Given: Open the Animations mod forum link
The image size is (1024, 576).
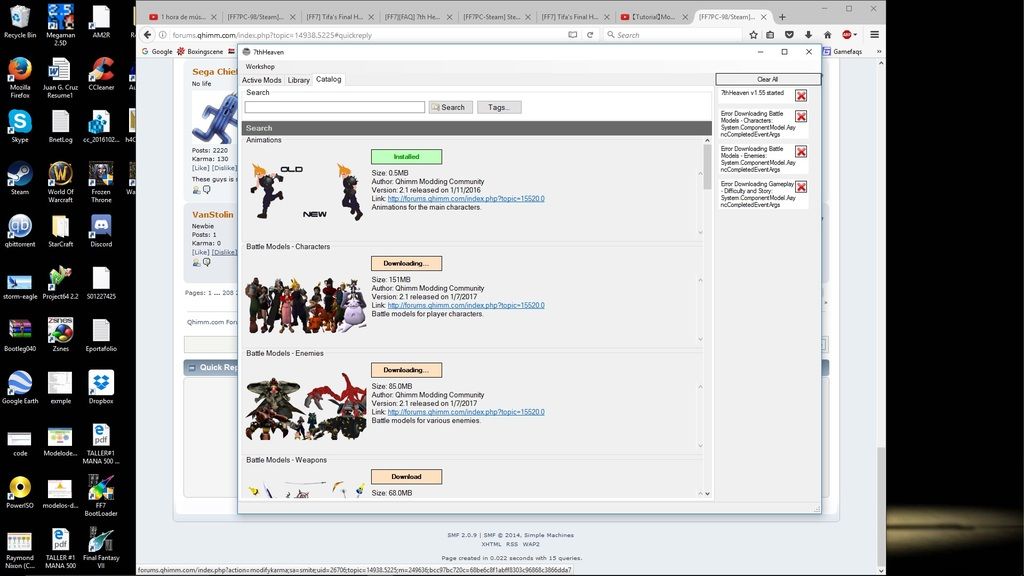Looking at the screenshot, I should coord(466,199).
